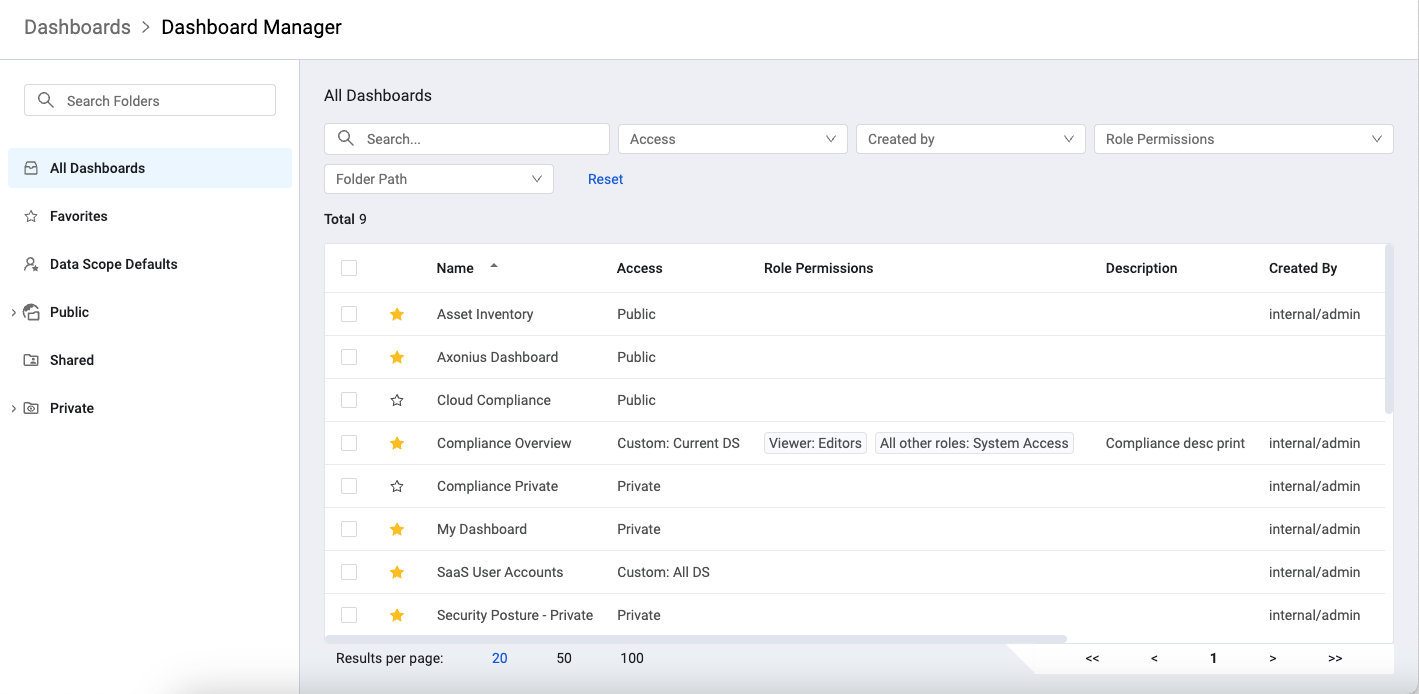
Task: Reset the dashboard filters
Action: click(x=605, y=179)
